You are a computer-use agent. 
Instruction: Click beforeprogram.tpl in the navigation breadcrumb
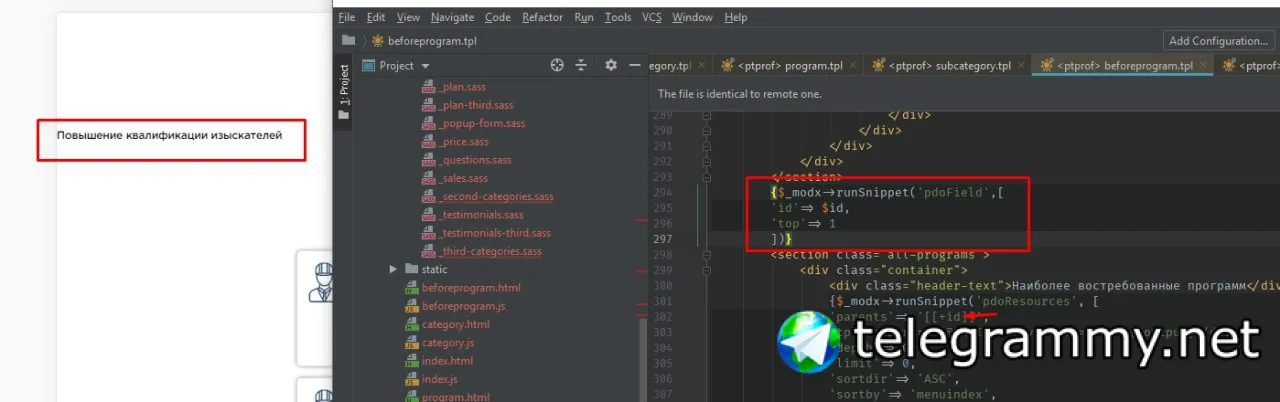point(431,41)
